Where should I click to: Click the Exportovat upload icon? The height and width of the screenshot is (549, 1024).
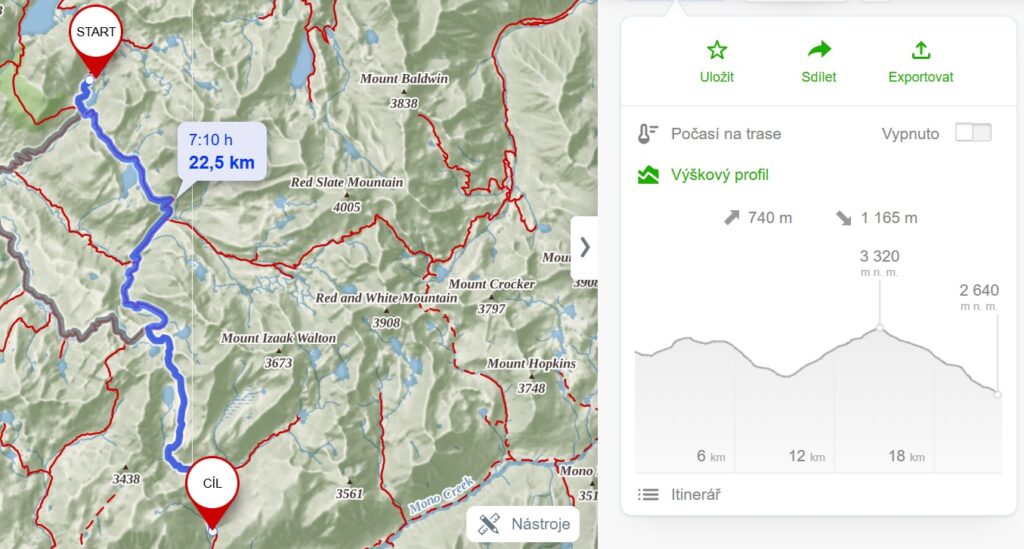pos(921,50)
